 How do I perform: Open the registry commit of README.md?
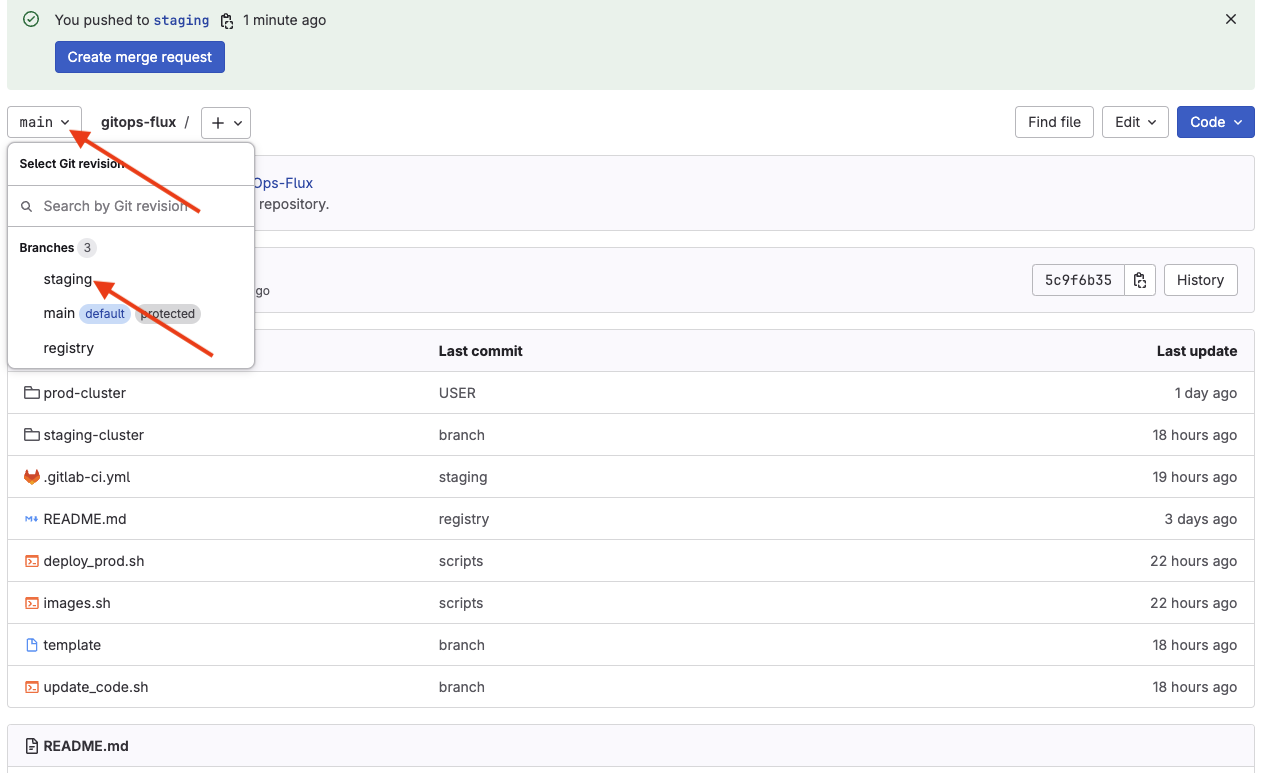pyautogui.click(x=464, y=519)
